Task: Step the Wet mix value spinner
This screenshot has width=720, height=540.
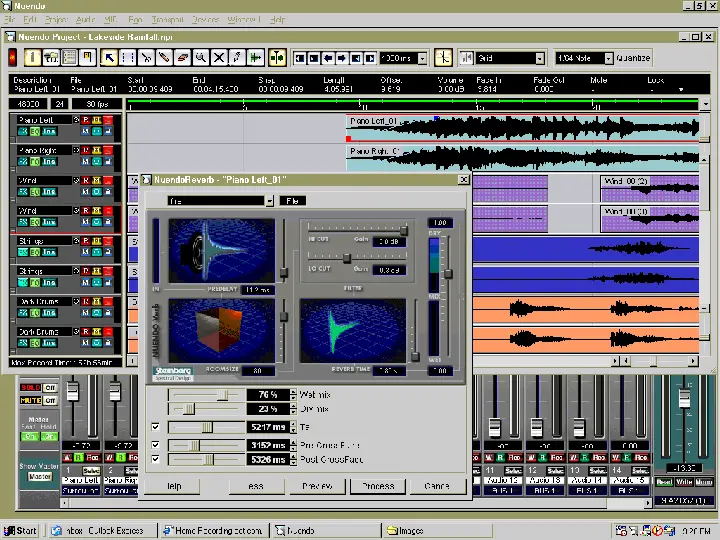Action: point(293,394)
